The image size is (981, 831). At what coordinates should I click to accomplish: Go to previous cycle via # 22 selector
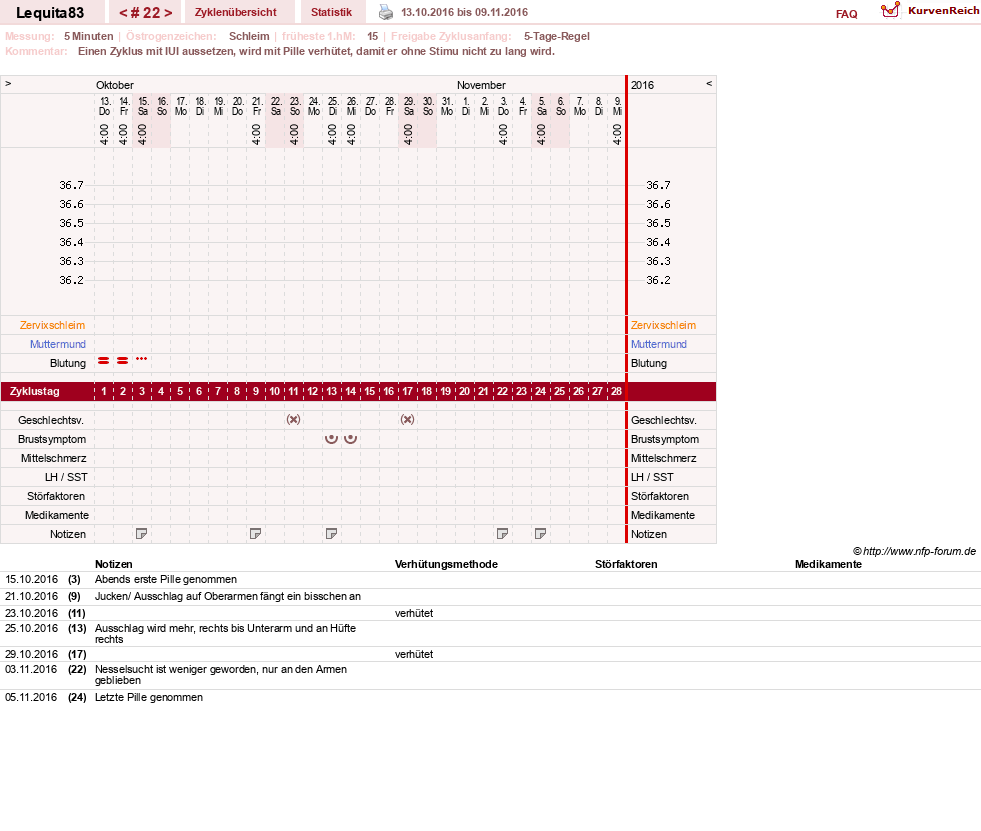pos(123,13)
